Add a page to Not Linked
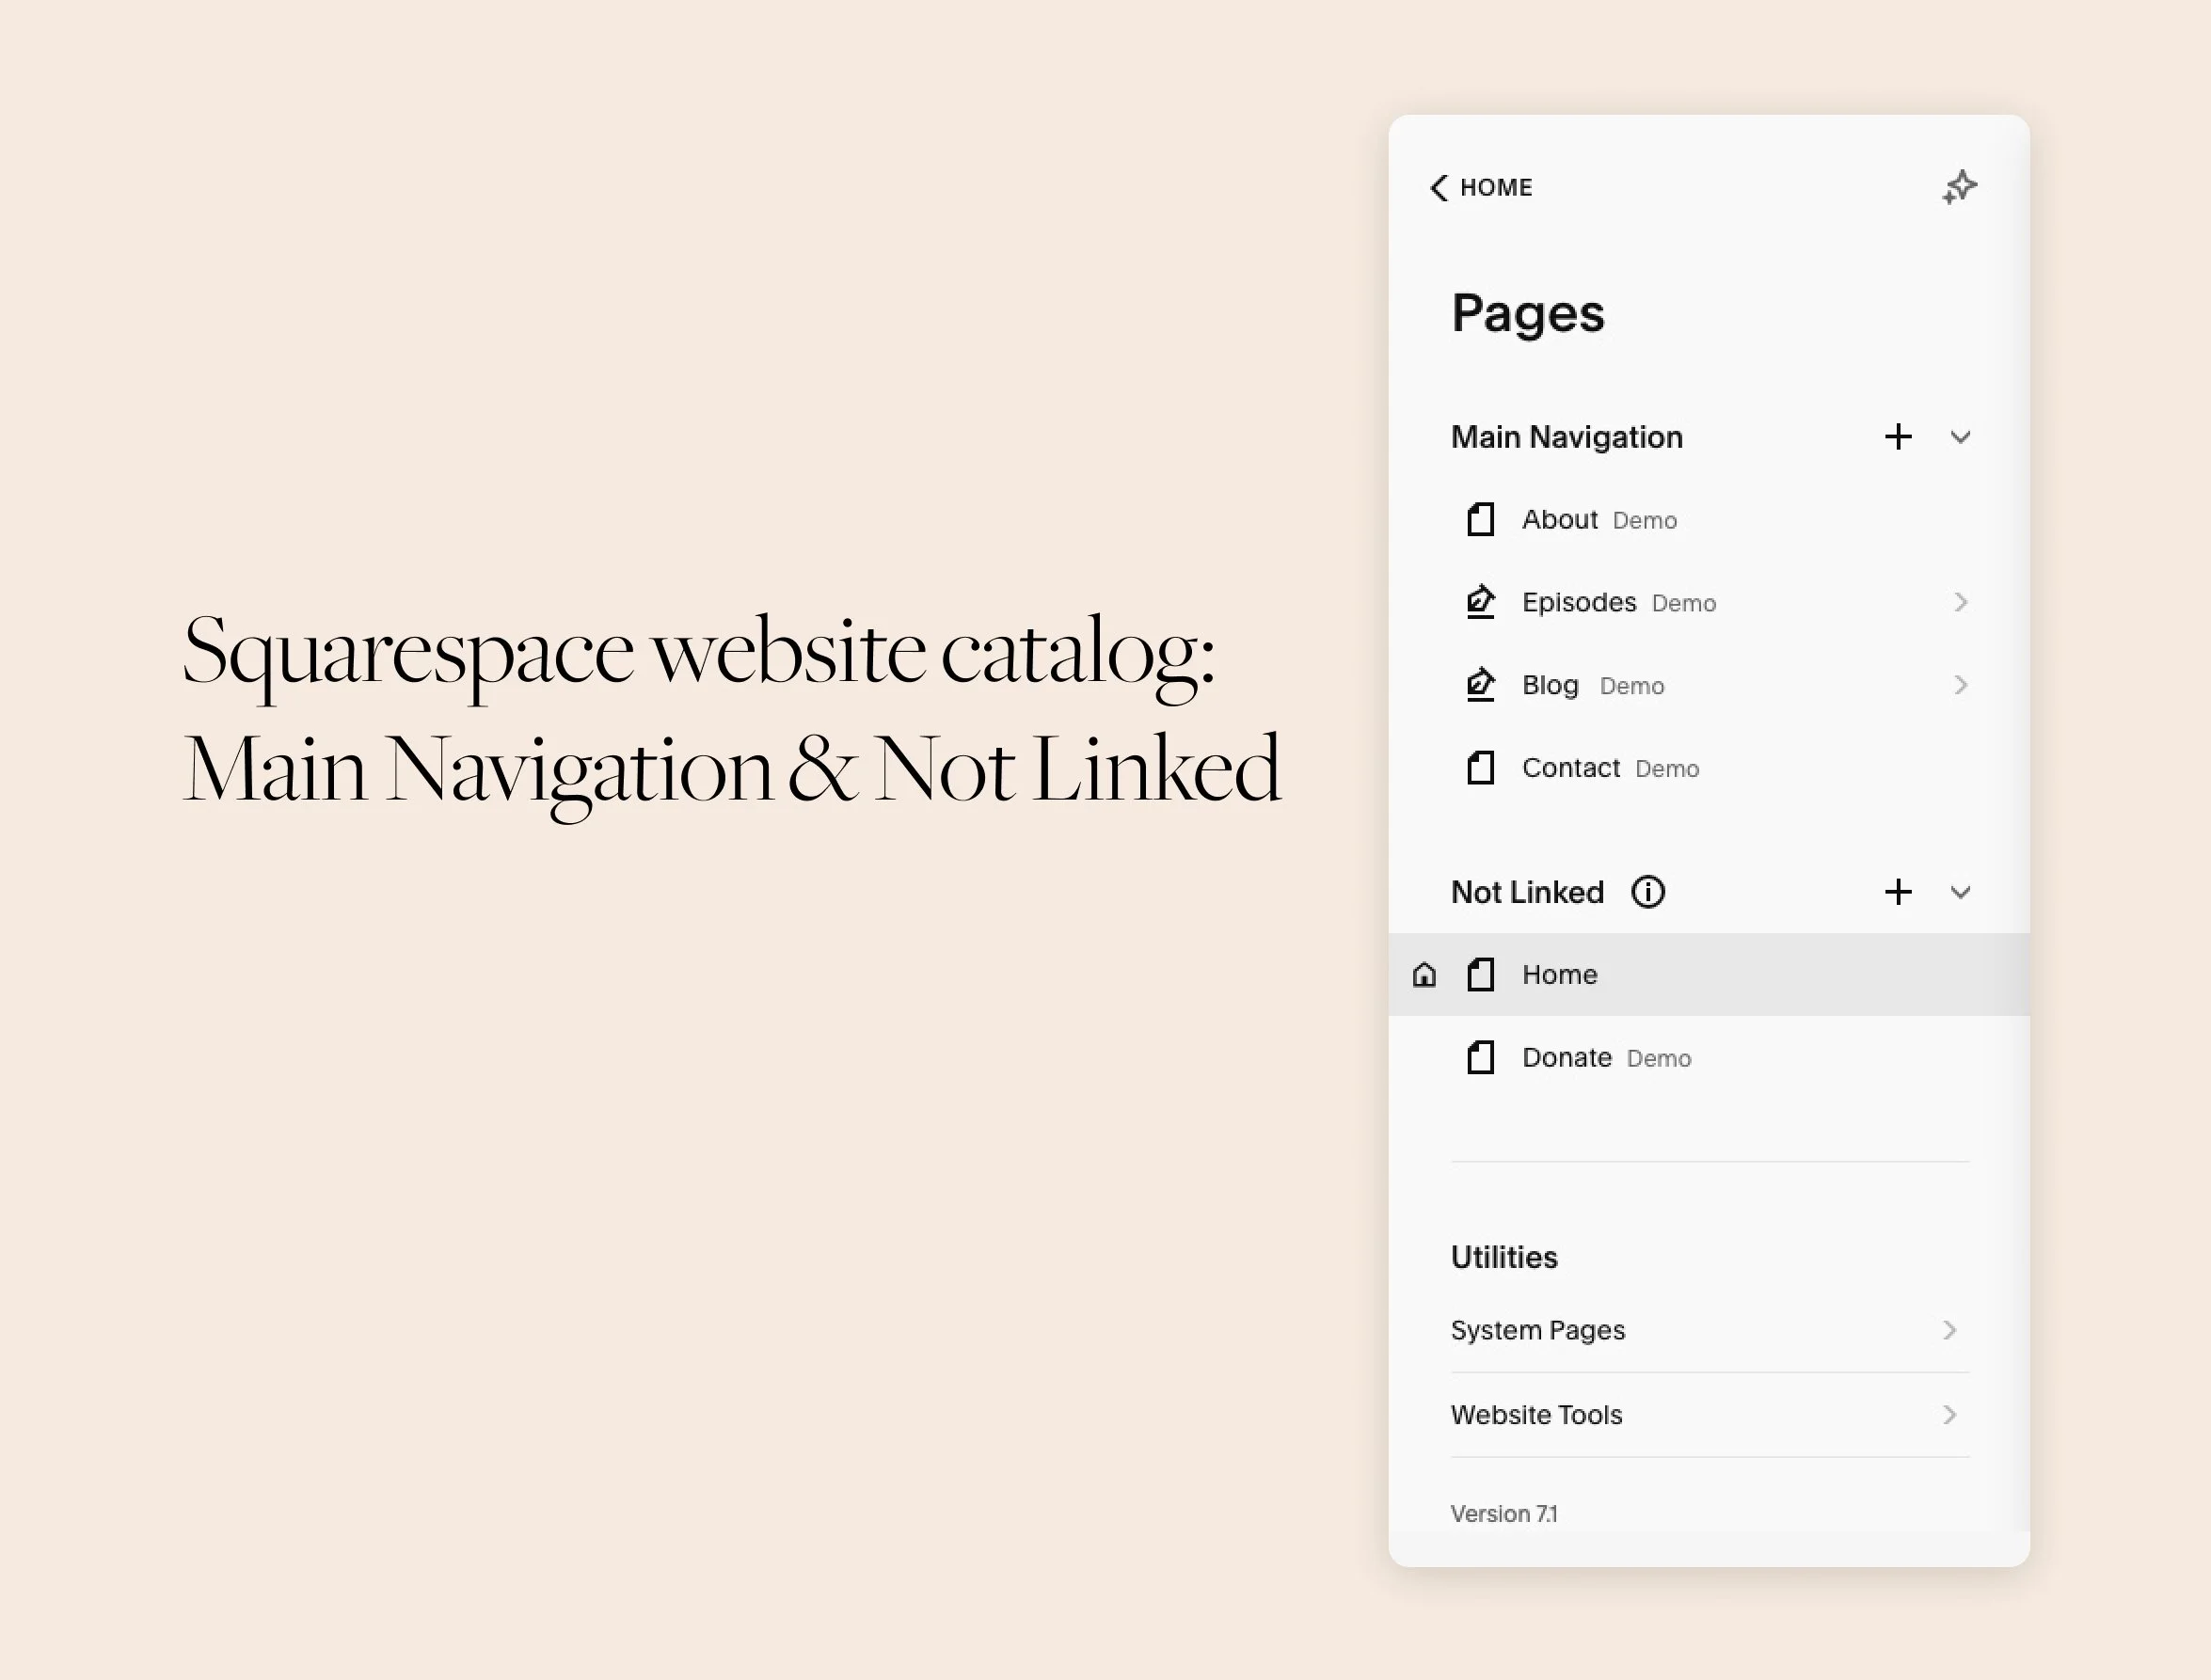 point(1898,892)
